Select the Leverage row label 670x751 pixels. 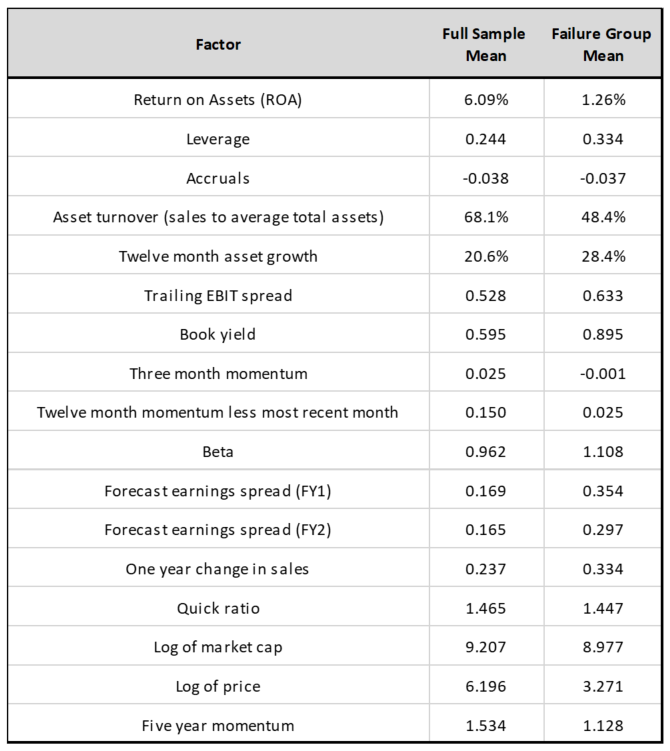(x=218, y=138)
